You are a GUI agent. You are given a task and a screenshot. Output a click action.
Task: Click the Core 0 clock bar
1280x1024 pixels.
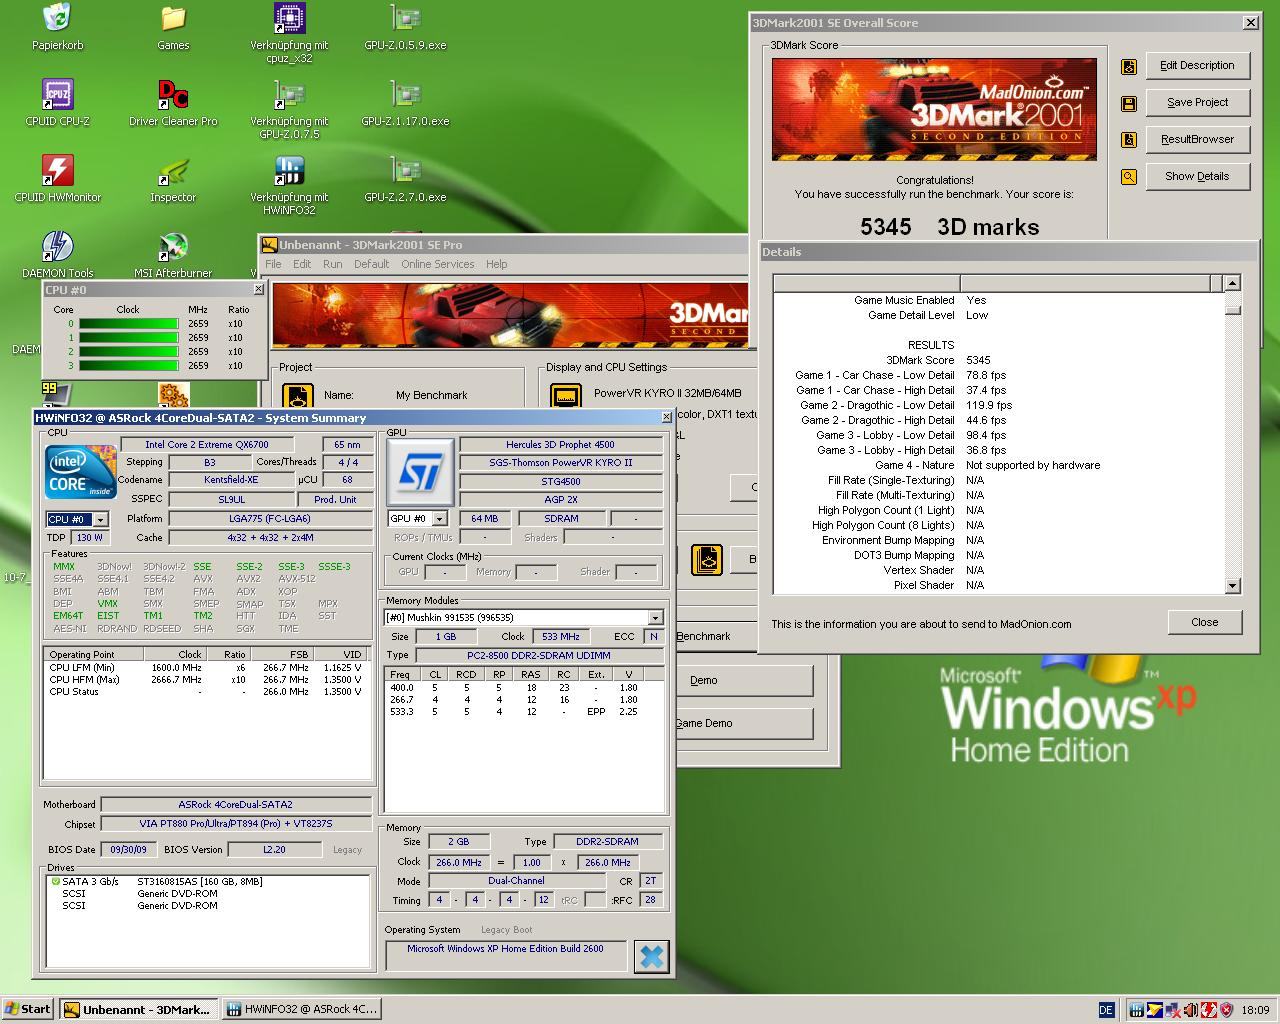click(x=128, y=324)
